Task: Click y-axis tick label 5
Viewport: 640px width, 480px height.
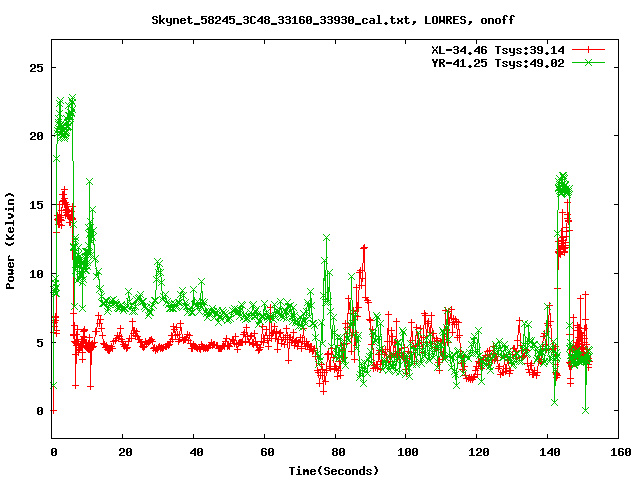Action: [40, 342]
